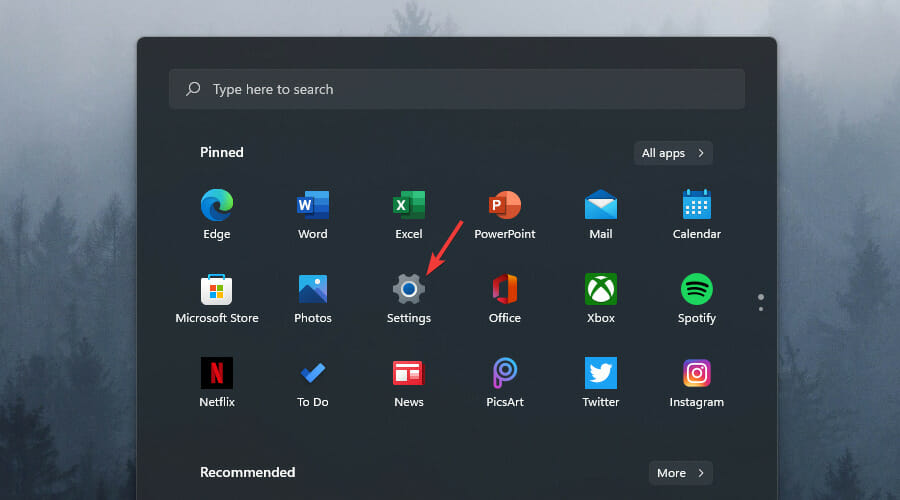The image size is (900, 500).
Task: Launch Microsoft Store
Action: tap(217, 290)
